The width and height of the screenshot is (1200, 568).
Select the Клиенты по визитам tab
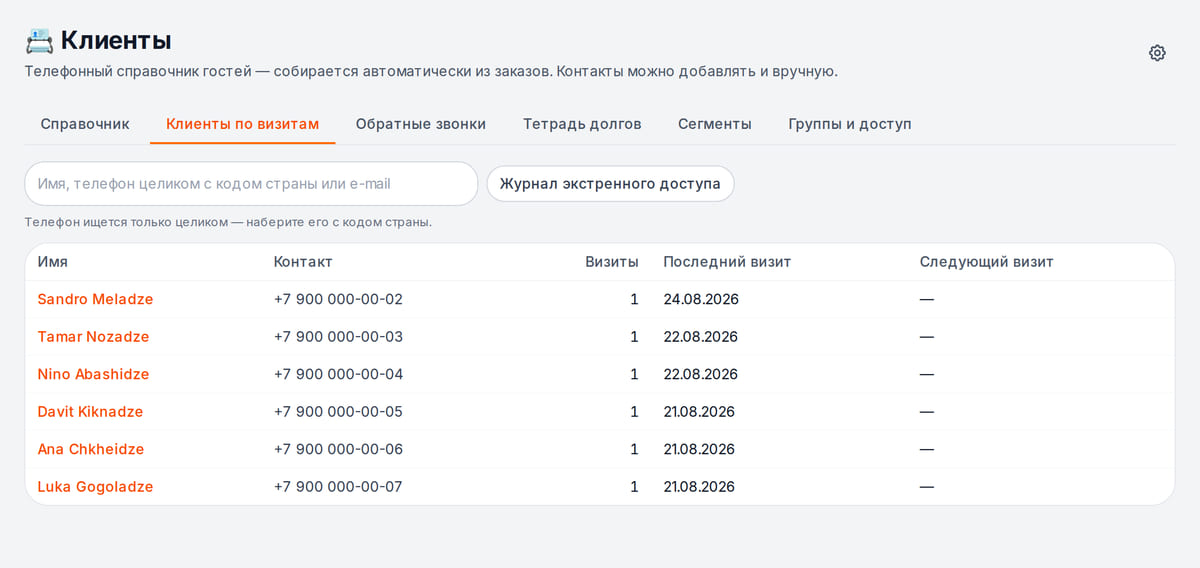[243, 124]
